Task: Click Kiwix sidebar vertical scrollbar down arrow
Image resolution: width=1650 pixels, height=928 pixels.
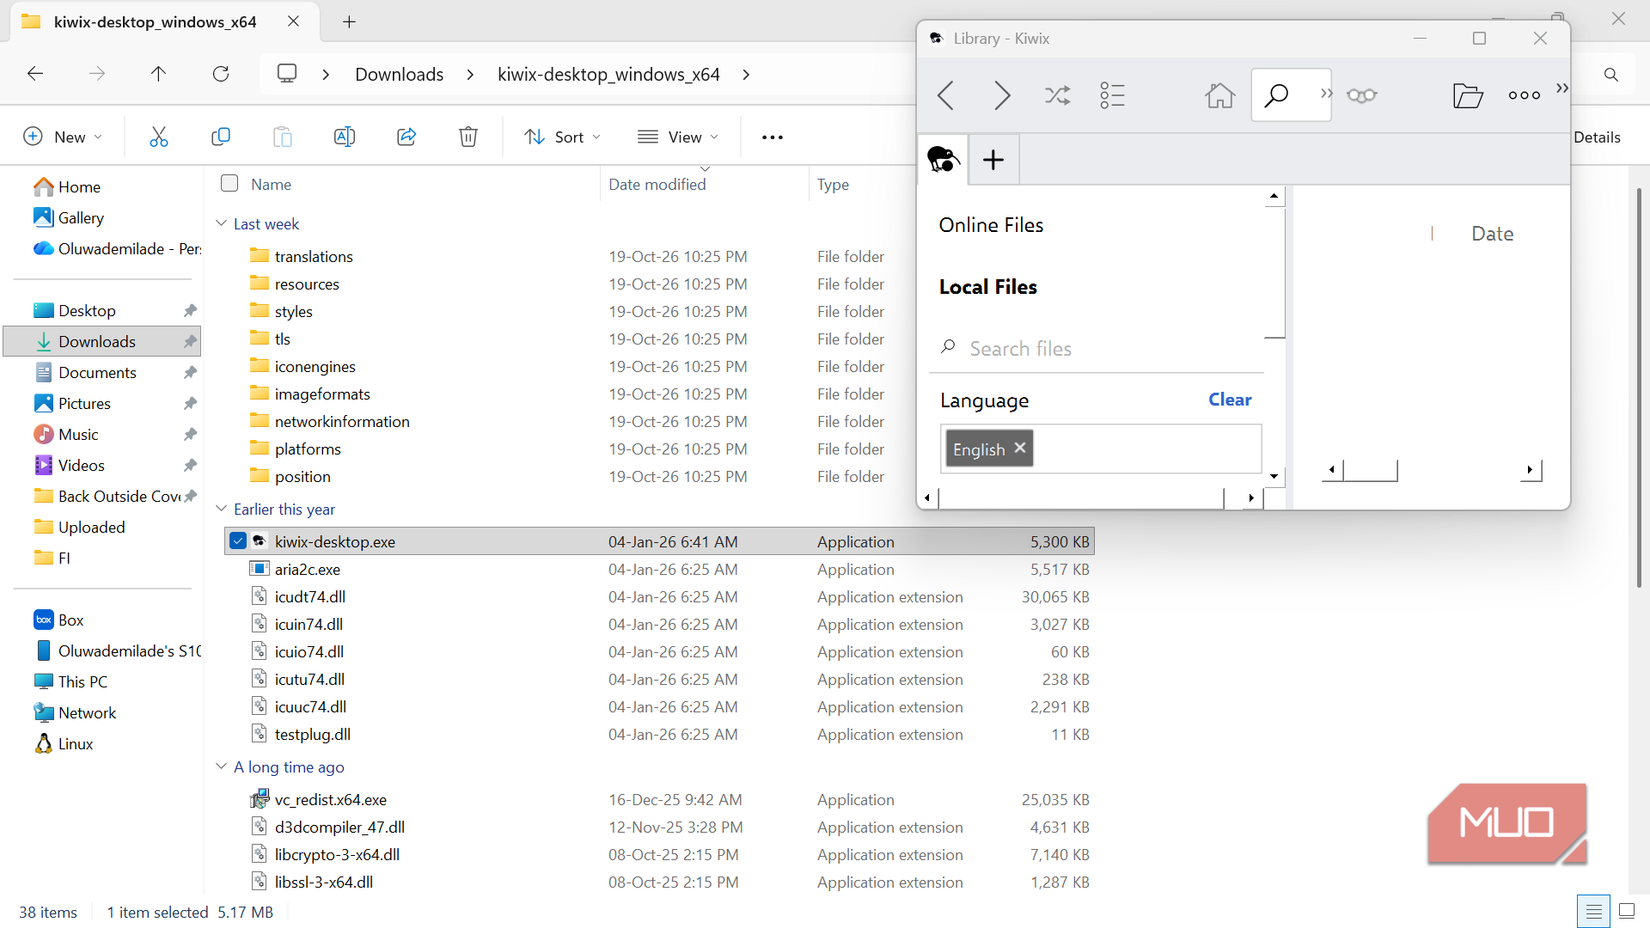Action: (x=1274, y=476)
